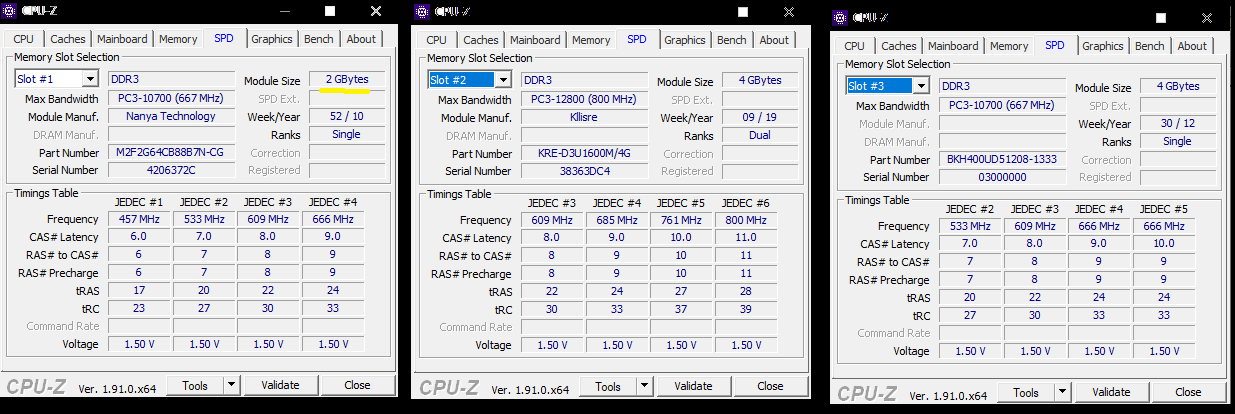The height and width of the screenshot is (414, 1235).
Task: Open the Slot #3 memory slot dropdown
Action: pyautogui.click(x=921, y=86)
